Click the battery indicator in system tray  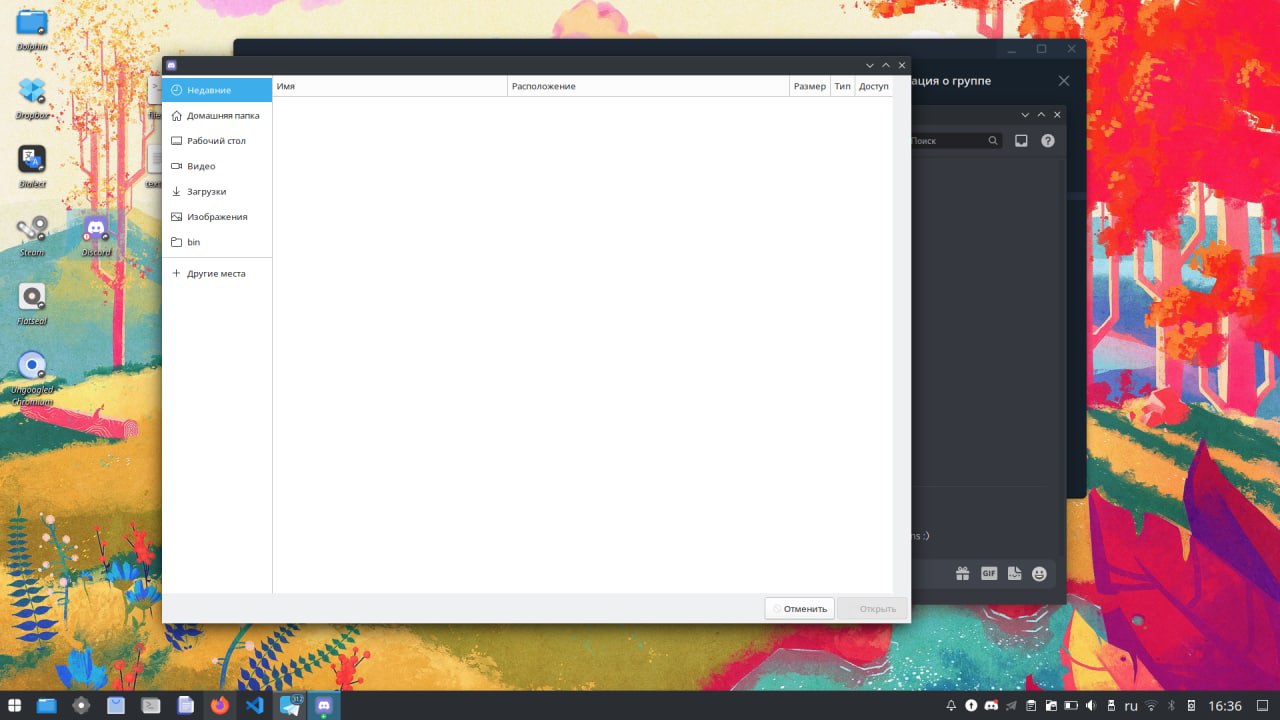1069,705
